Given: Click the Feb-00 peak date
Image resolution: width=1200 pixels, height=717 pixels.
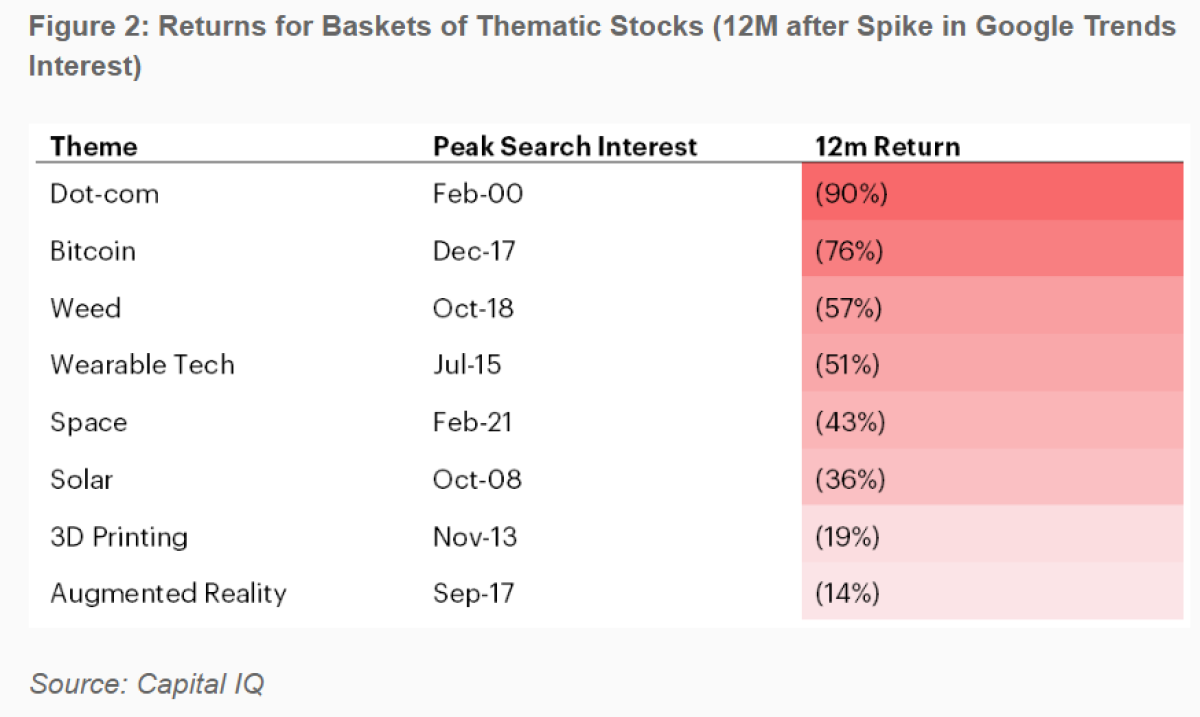Looking at the screenshot, I should [477, 194].
